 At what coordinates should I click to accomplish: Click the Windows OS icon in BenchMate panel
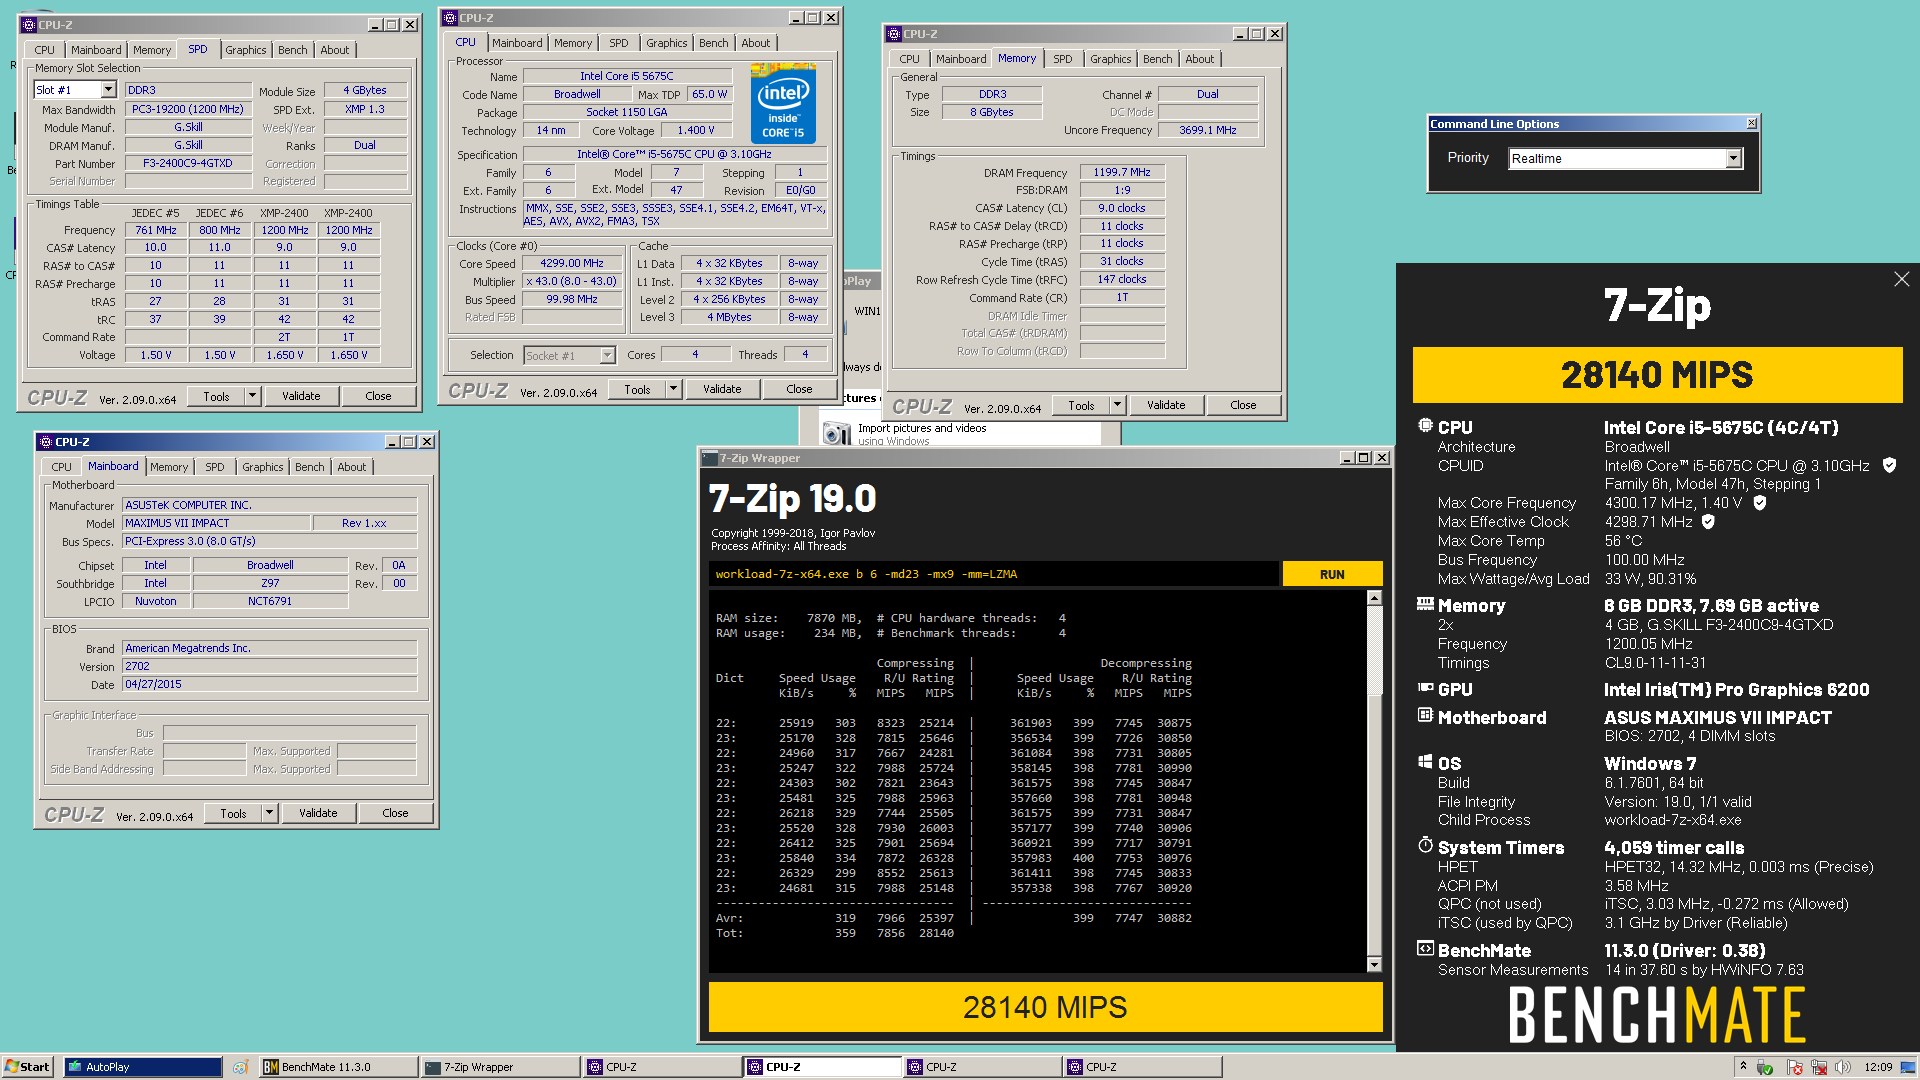point(1425,762)
